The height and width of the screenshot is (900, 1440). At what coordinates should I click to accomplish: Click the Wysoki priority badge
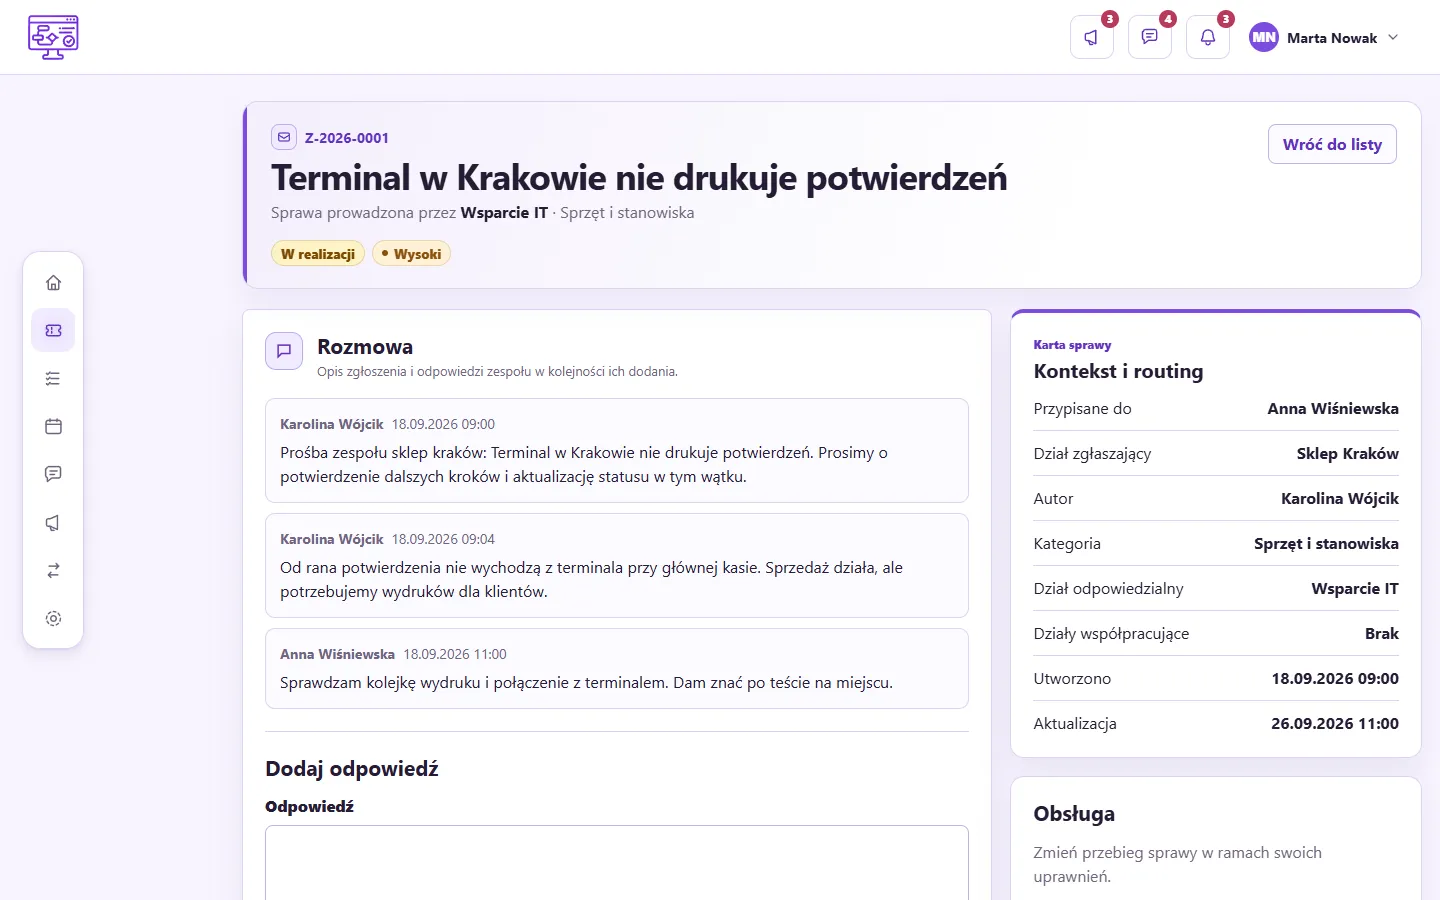[x=412, y=254]
